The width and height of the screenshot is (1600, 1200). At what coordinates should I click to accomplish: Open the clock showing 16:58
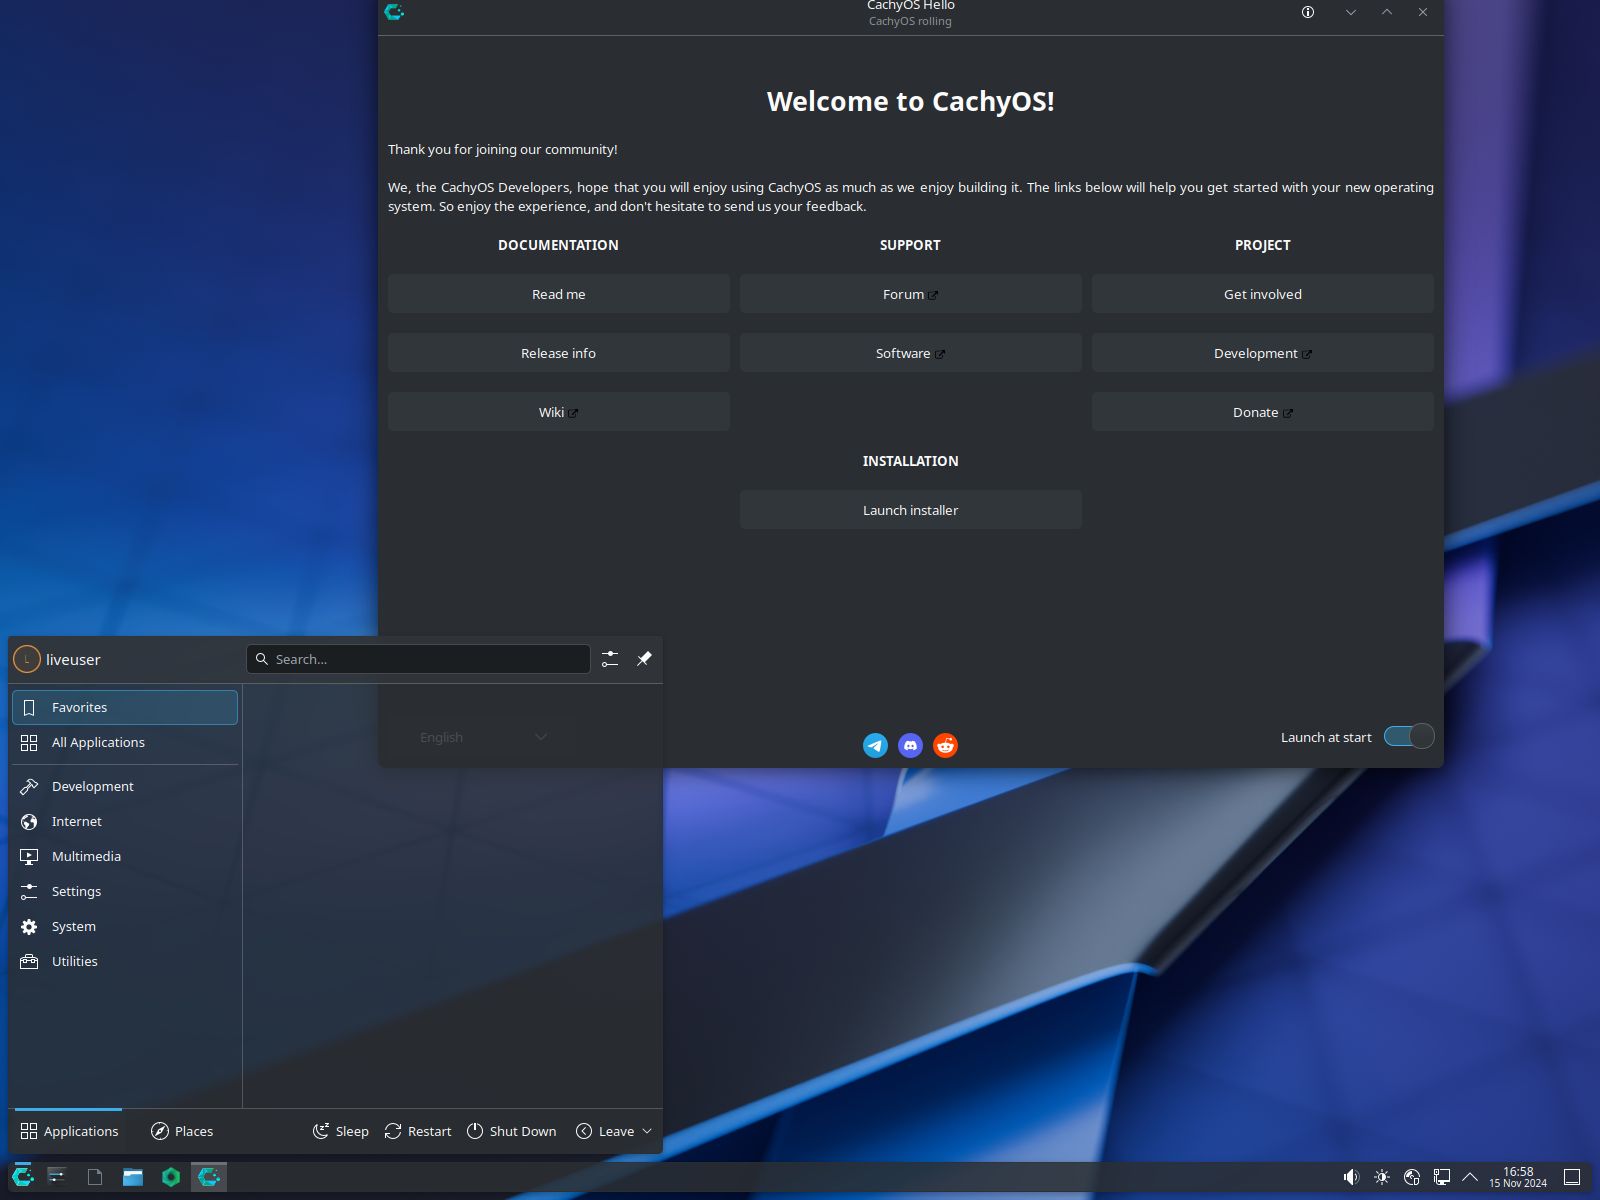click(x=1518, y=1177)
